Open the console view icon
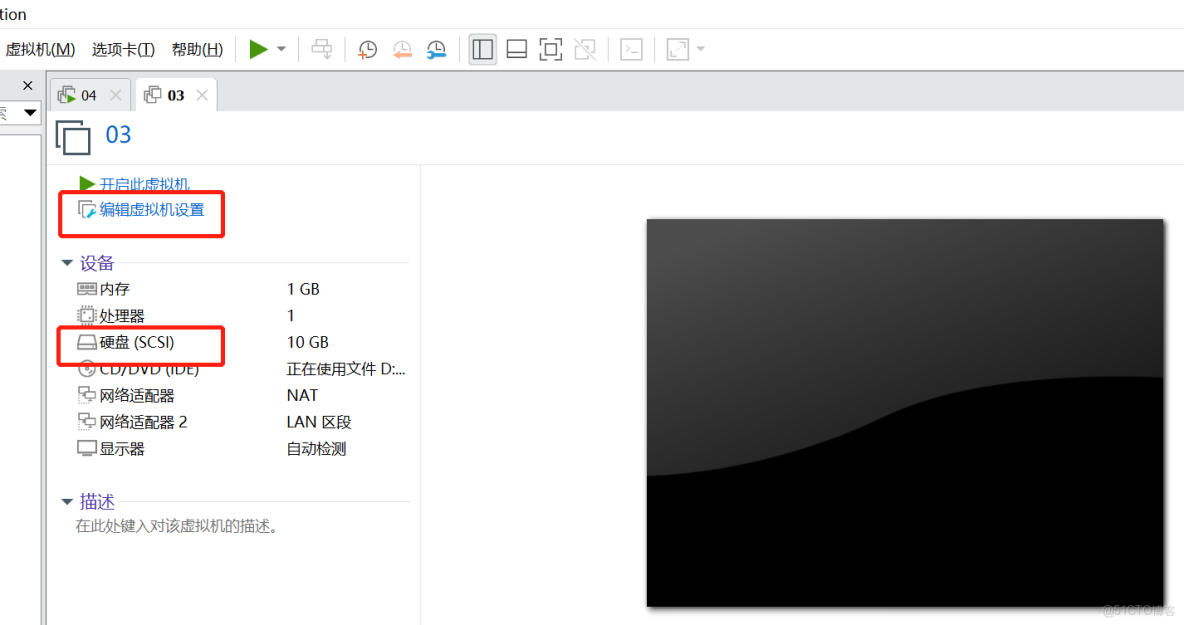The height and width of the screenshot is (625, 1184). [631, 50]
